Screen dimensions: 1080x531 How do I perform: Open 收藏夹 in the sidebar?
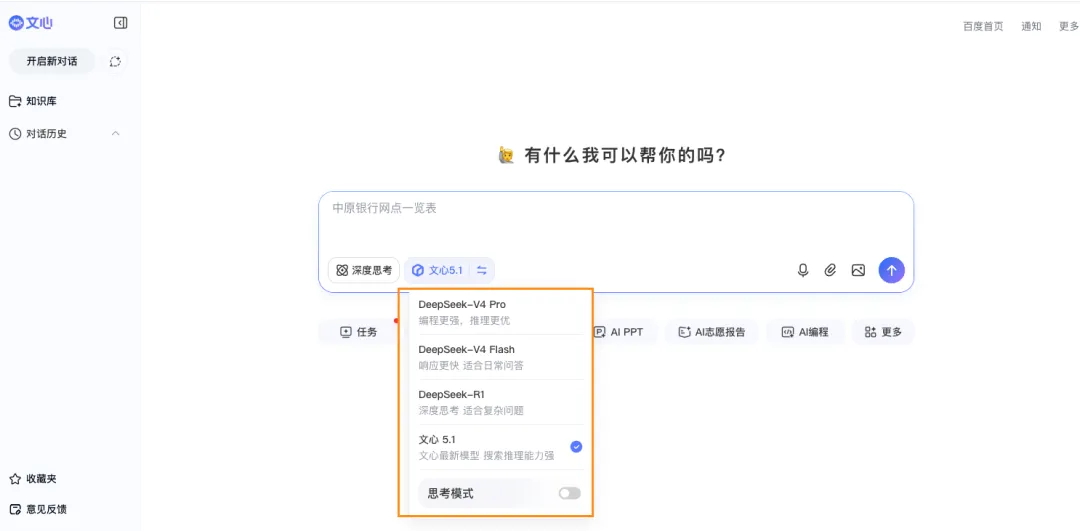[x=33, y=479]
